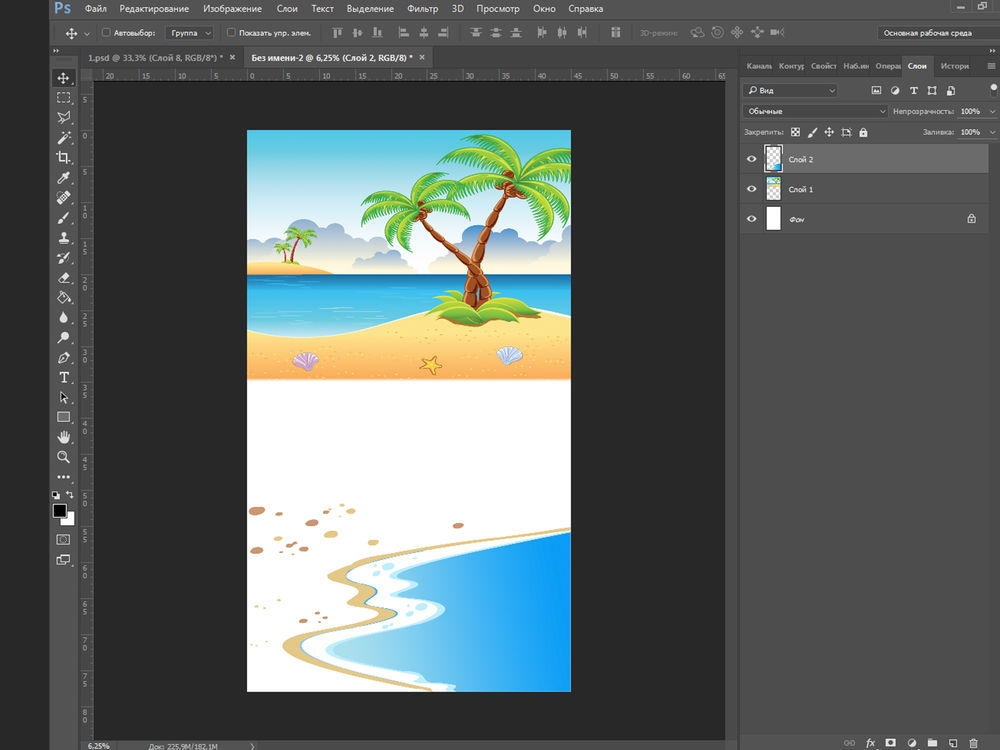This screenshot has height=750, width=1000.
Task: Delete layer using the trash icon
Action: click(973, 743)
